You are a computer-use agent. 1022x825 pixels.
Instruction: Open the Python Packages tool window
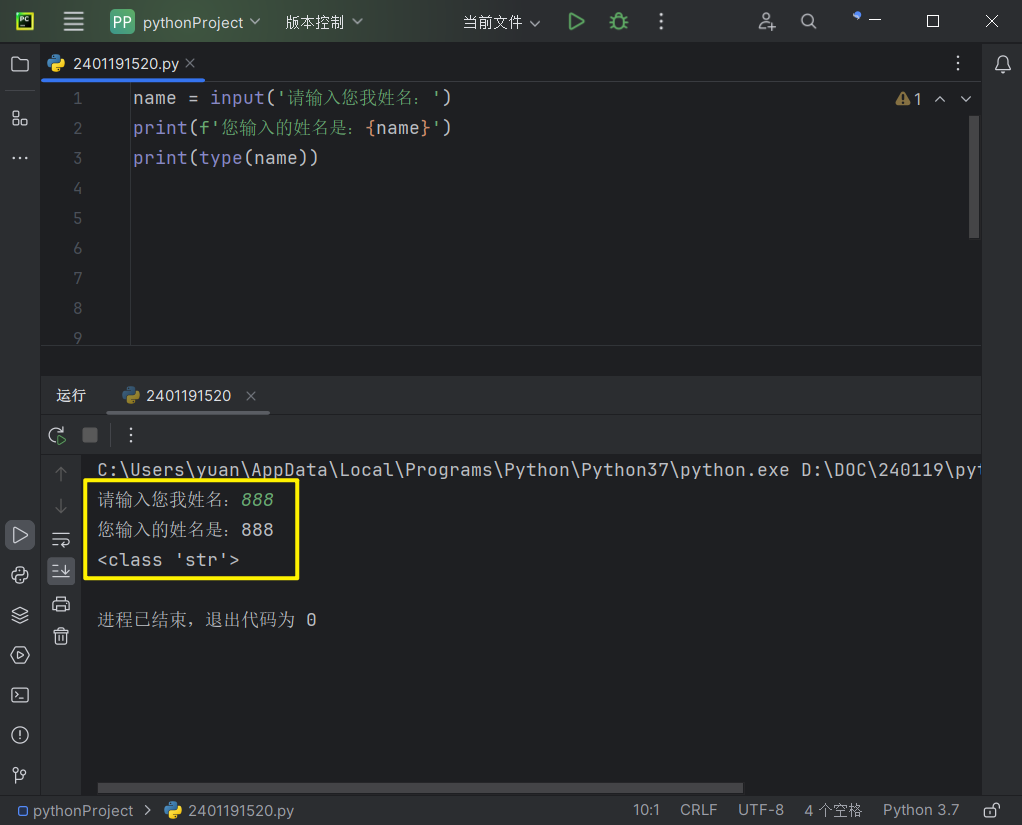pos(20,575)
